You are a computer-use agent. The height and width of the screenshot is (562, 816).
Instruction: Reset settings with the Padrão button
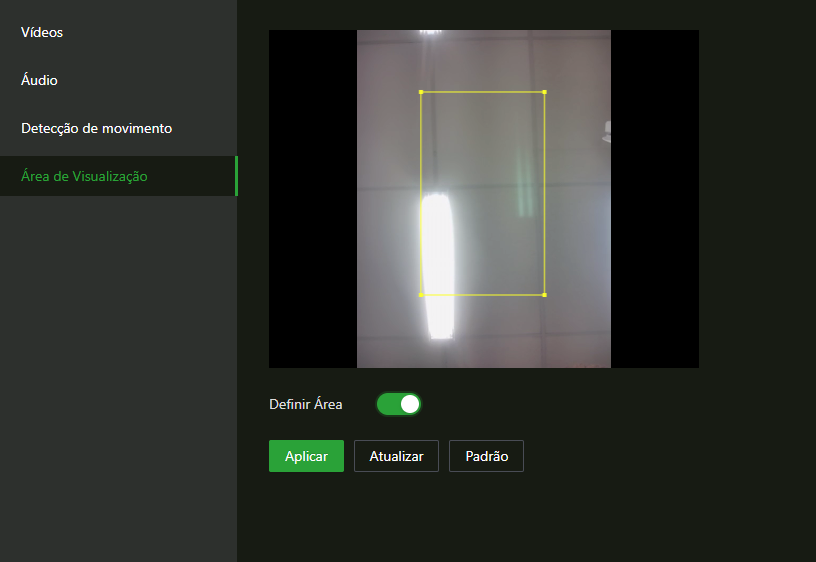(486, 456)
